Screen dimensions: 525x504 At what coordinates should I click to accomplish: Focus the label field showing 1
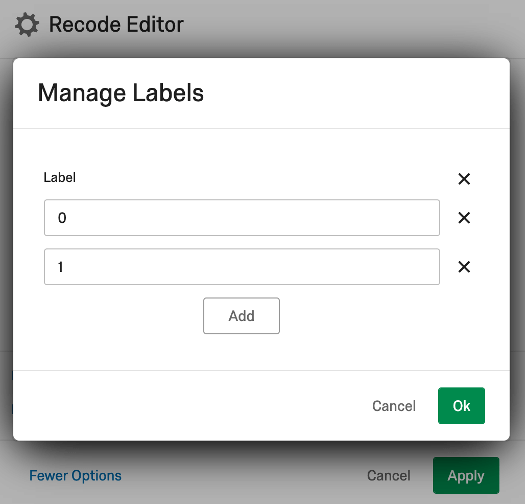(242, 267)
